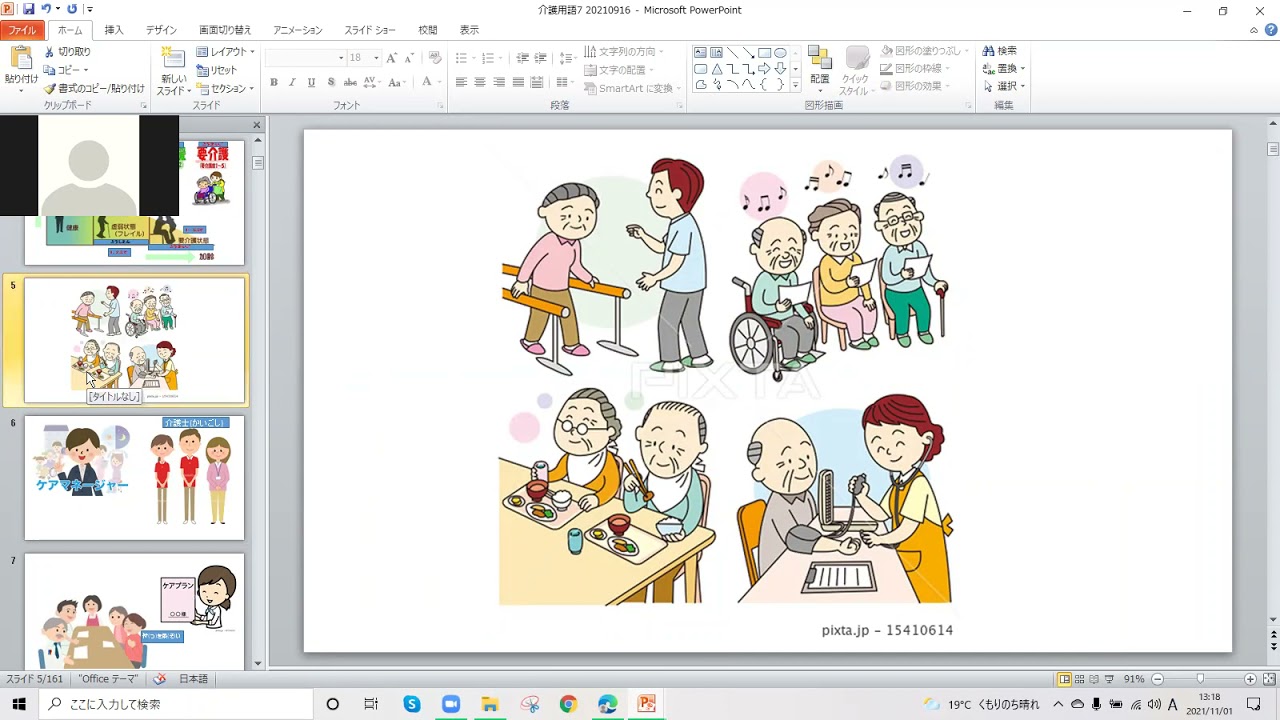The image size is (1280, 720).
Task: Click the Paste (貼り付け) clipboard icon
Action: (x=21, y=59)
